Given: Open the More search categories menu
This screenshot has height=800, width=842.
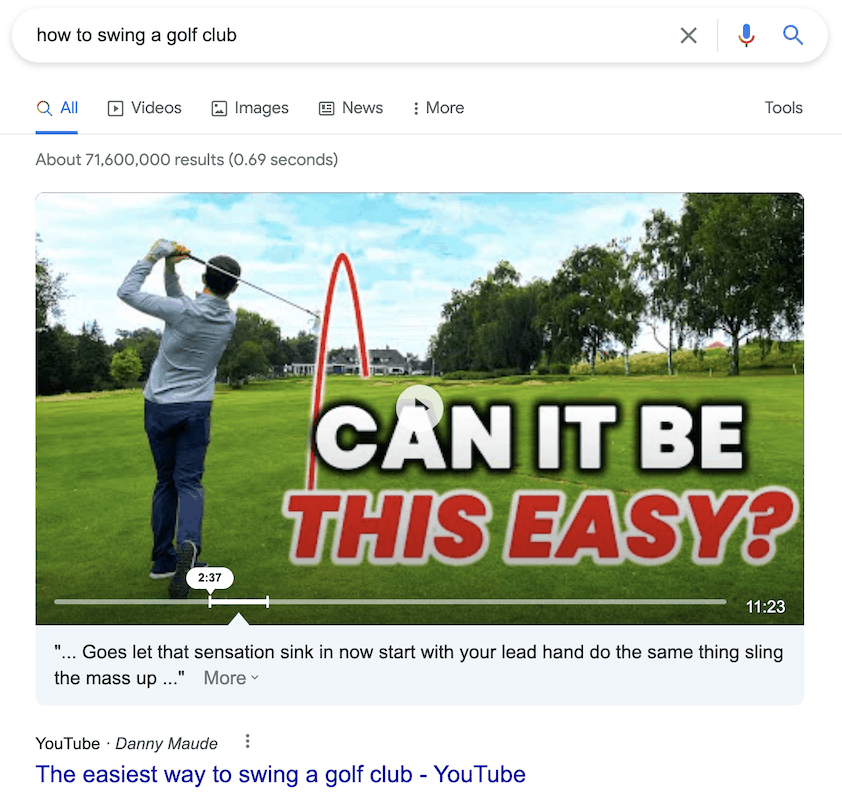Looking at the screenshot, I should tap(438, 108).
